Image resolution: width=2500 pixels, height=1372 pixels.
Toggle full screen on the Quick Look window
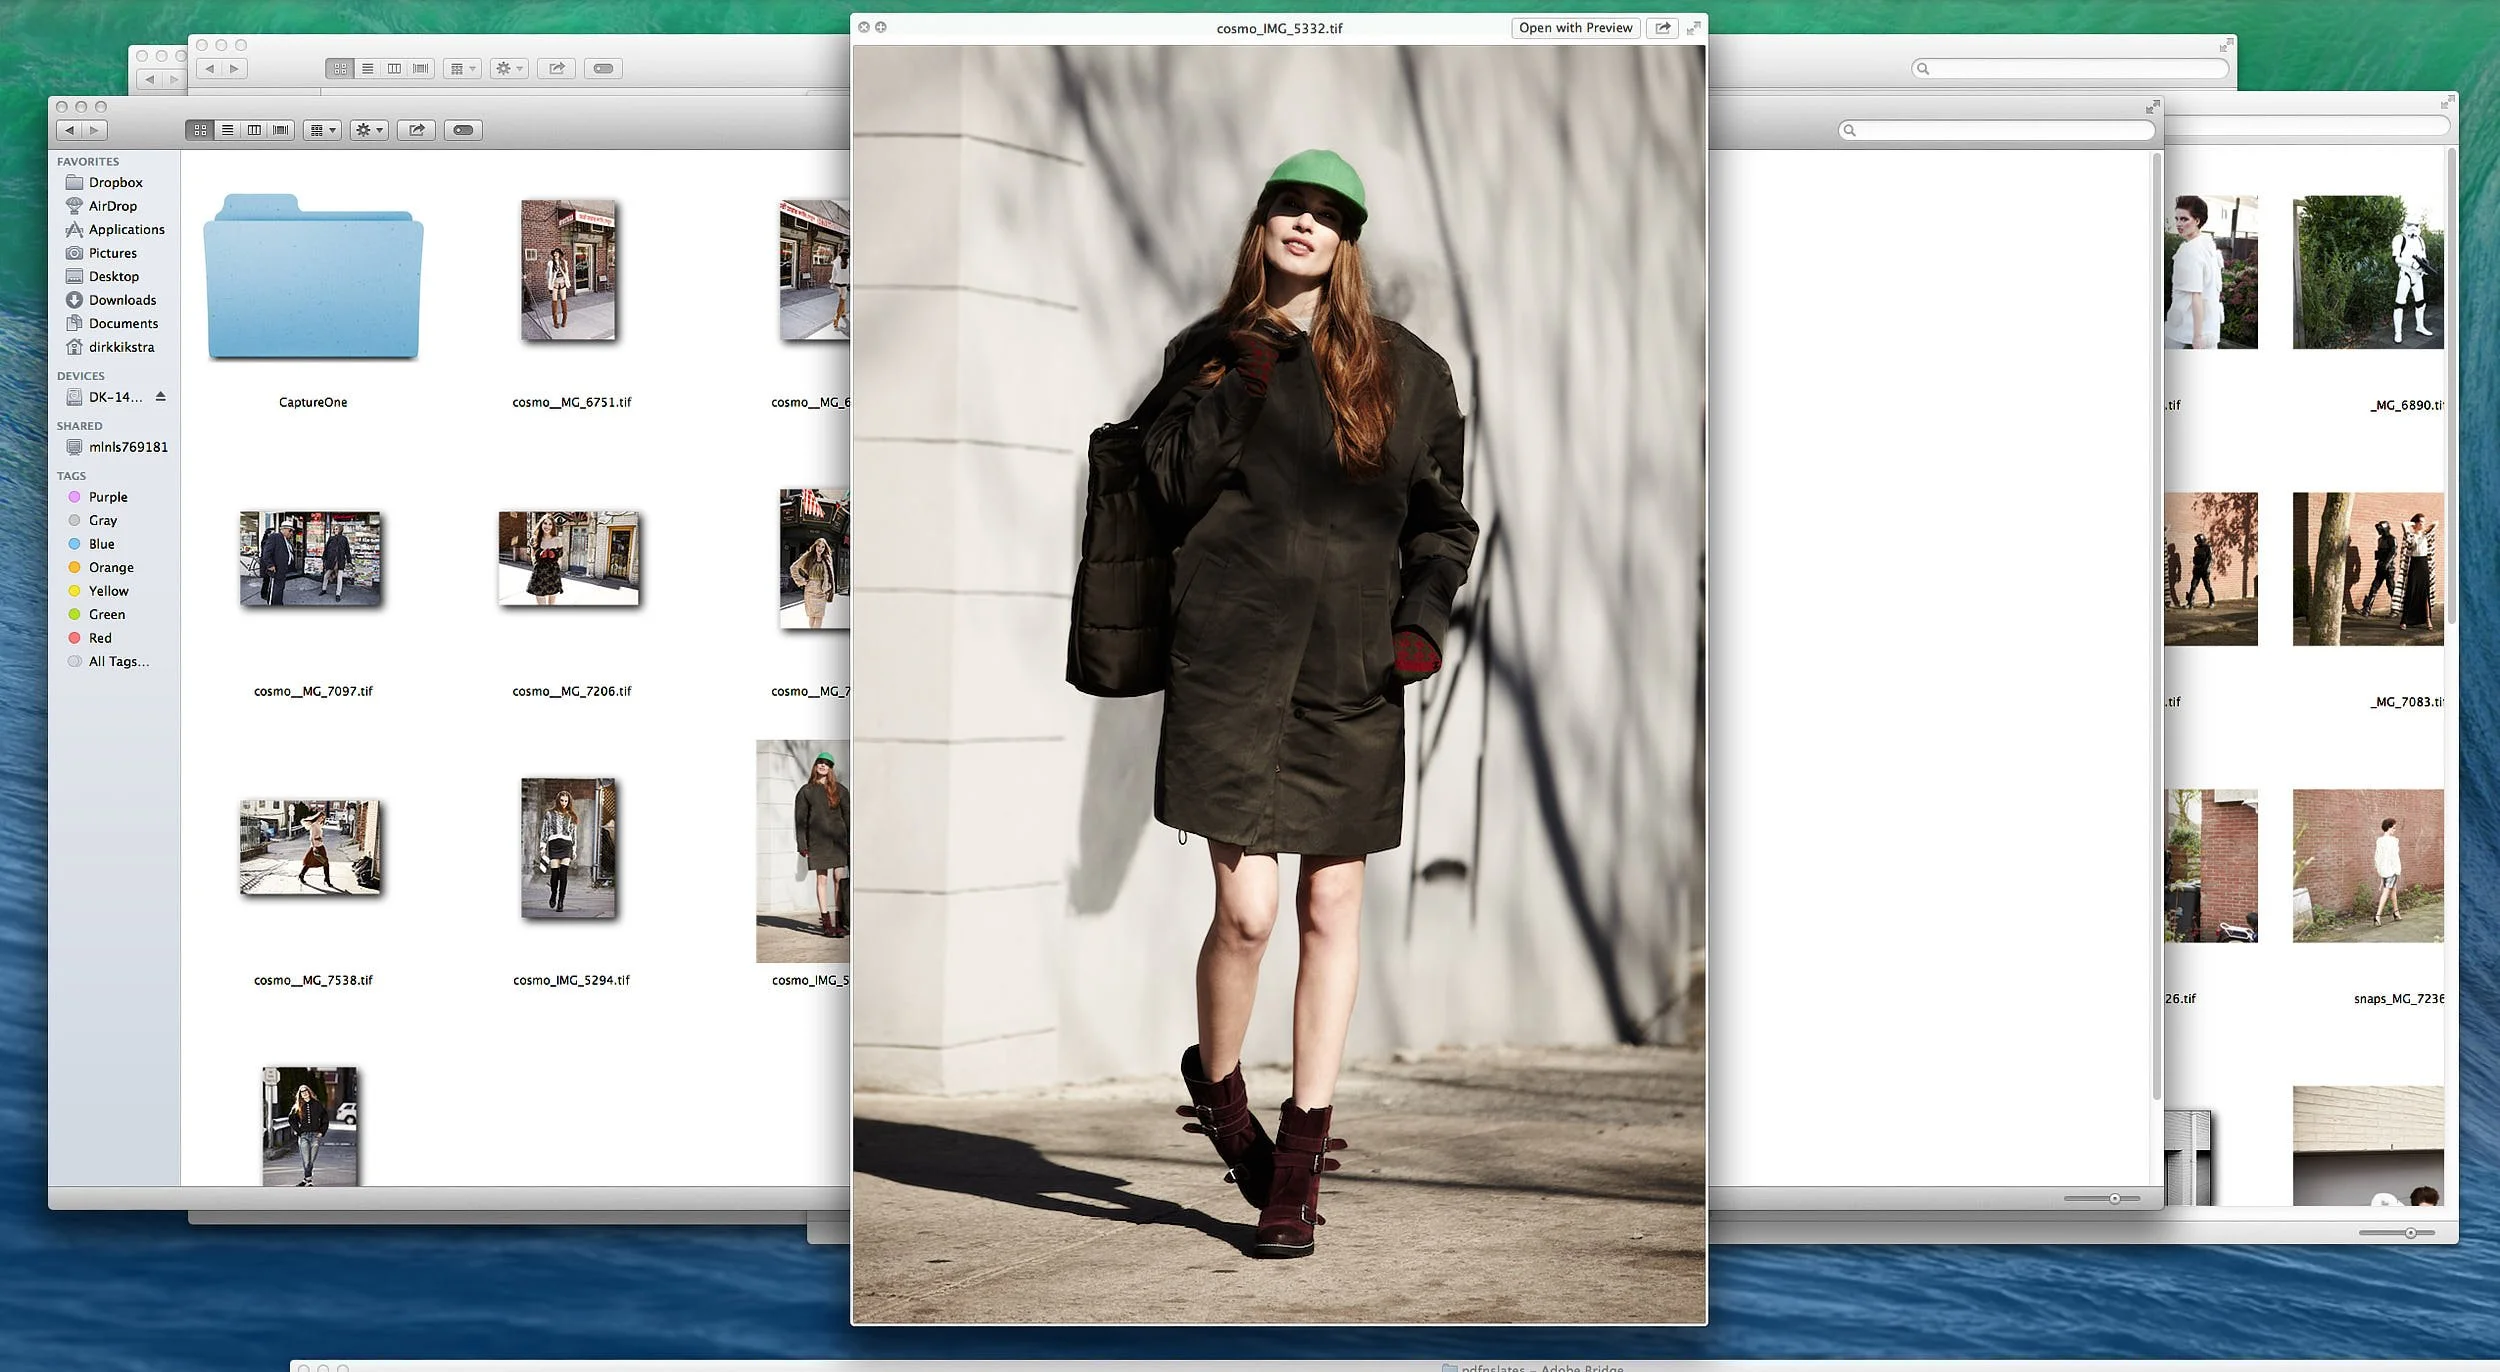tap(1694, 28)
